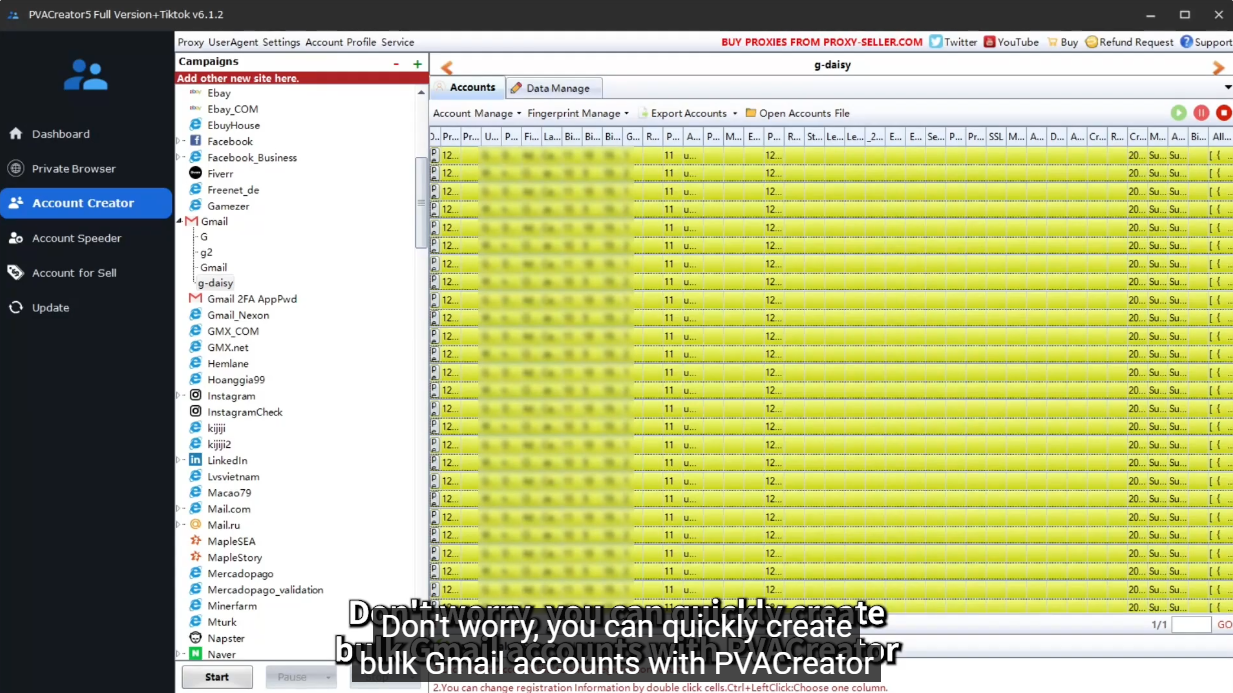Viewport: 1233px width, 693px height.
Task: Collapse the Gmail campaign node
Action: pos(180,221)
